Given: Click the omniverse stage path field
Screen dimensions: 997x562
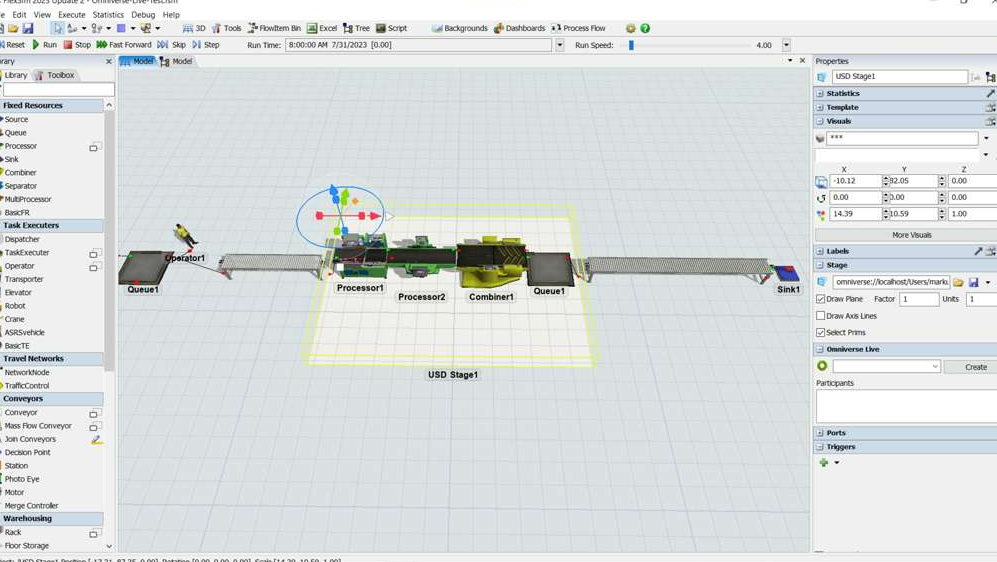Looking at the screenshot, I should pos(891,282).
